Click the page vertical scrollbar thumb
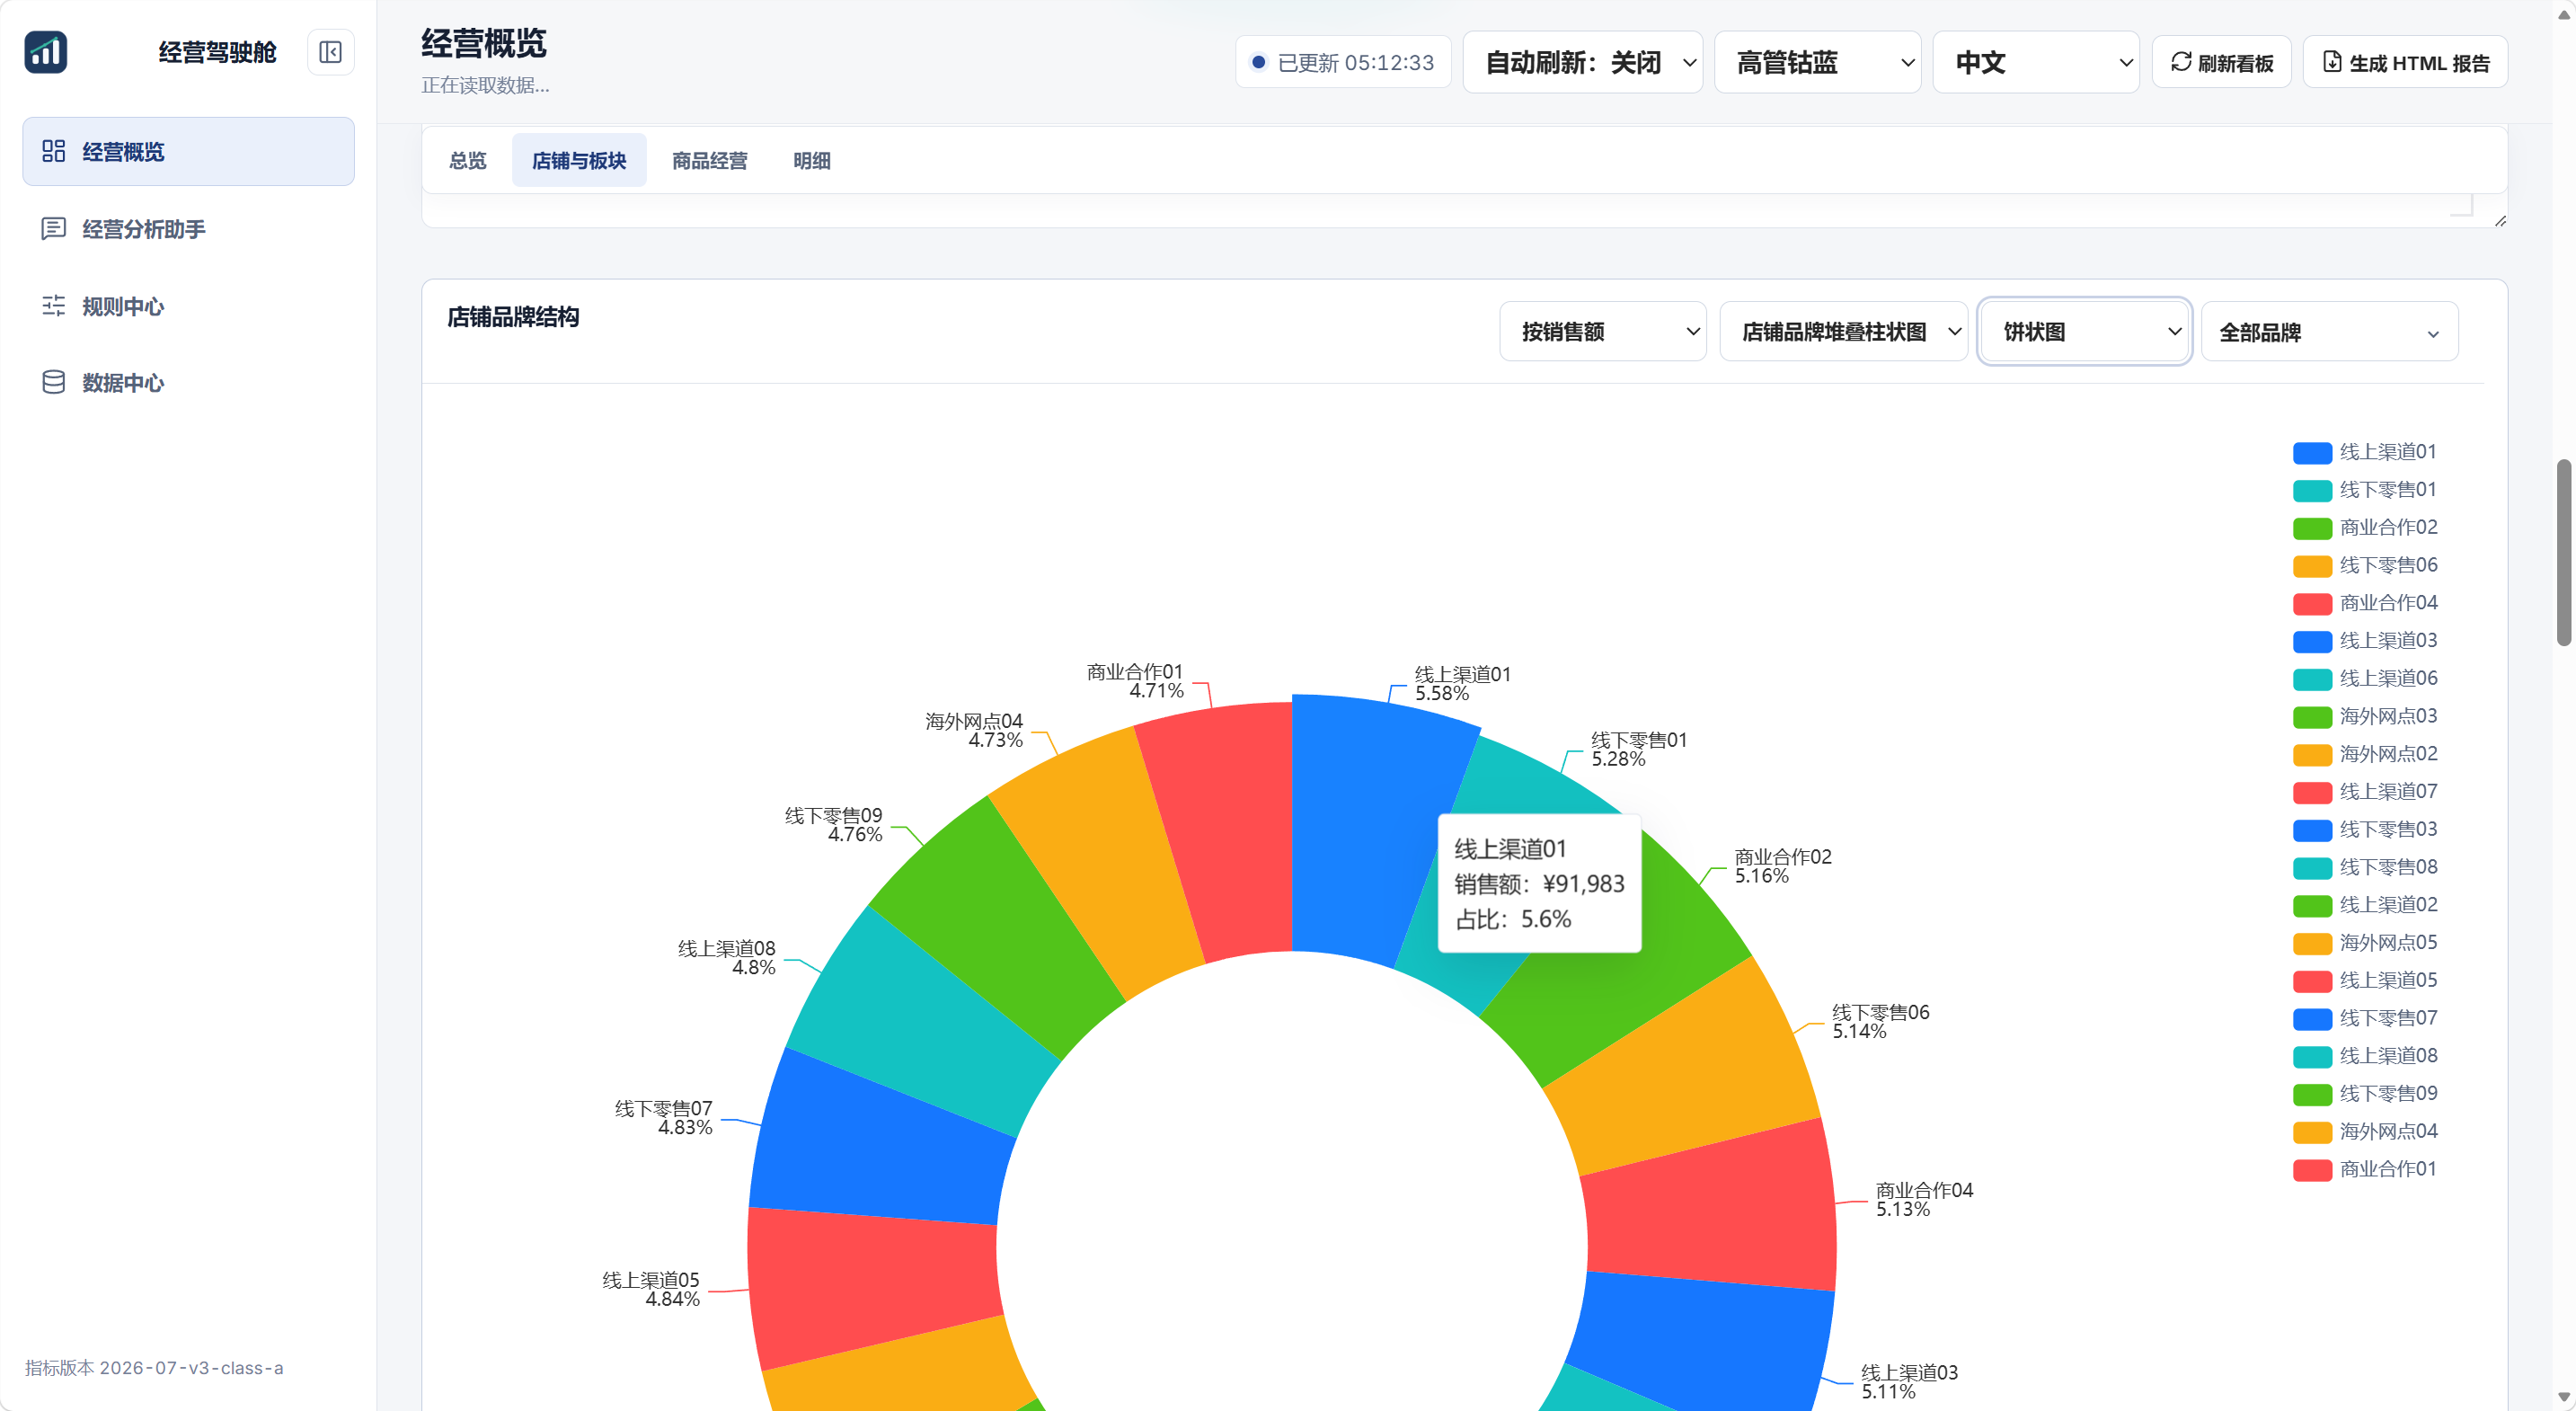This screenshot has height=1411, width=2576. click(2563, 552)
